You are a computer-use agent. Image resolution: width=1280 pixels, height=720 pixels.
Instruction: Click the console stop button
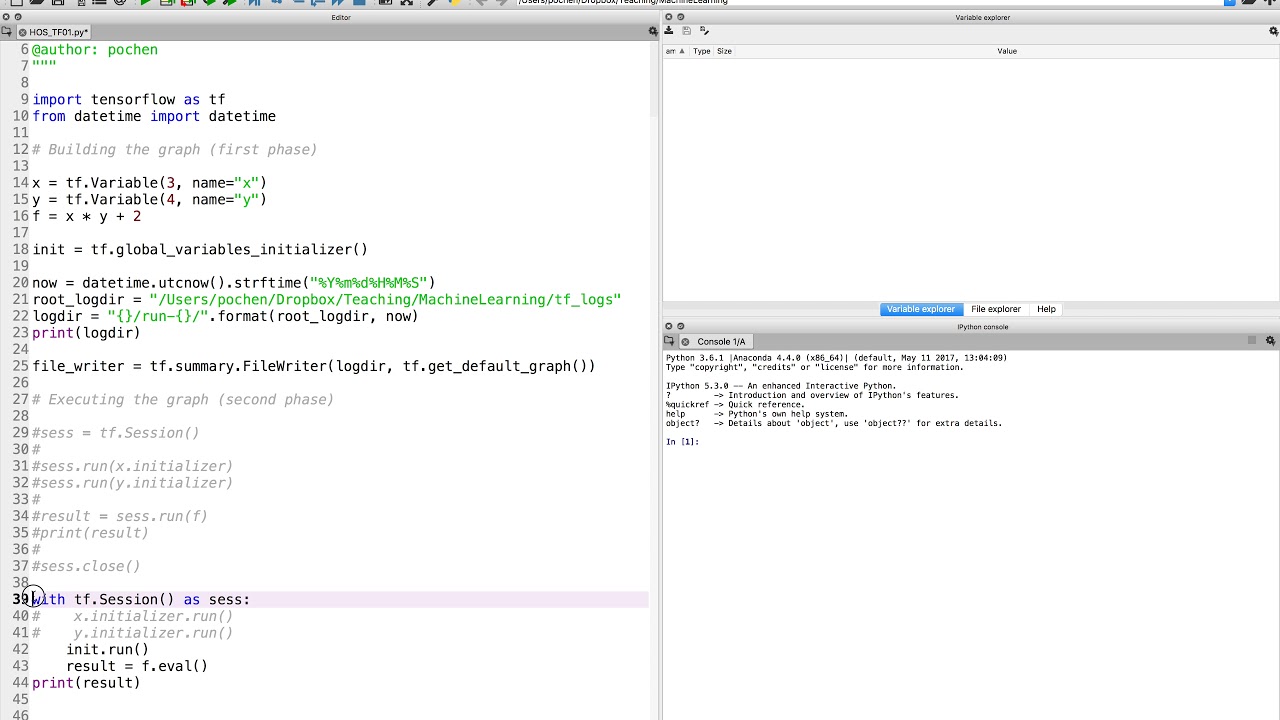pos(1251,341)
